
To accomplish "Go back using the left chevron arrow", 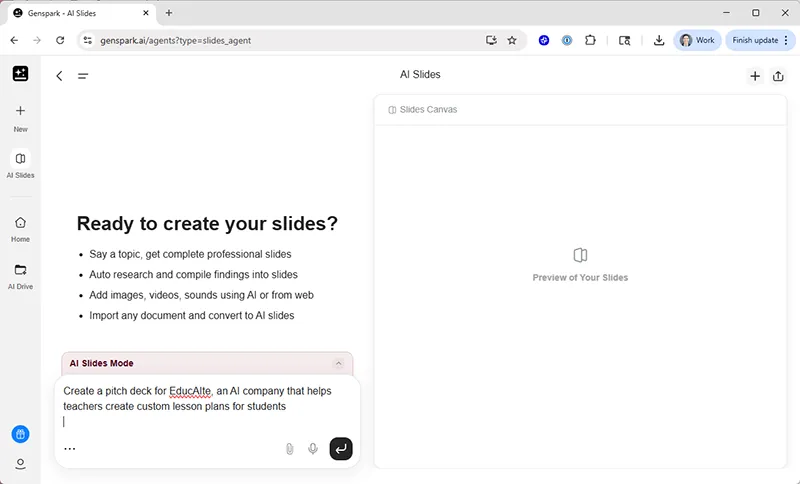I will click(59, 76).
